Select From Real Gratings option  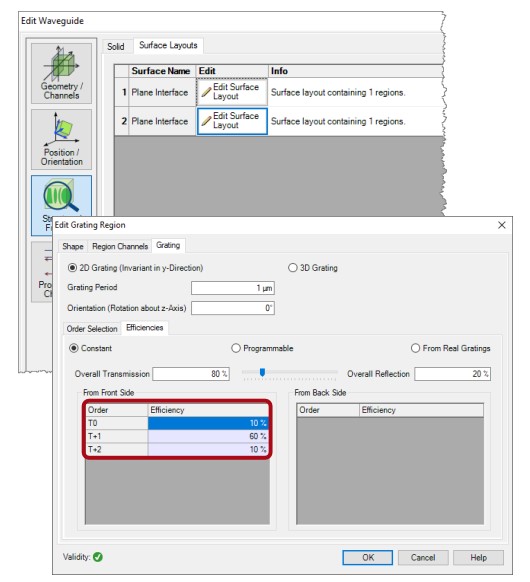tap(415, 348)
